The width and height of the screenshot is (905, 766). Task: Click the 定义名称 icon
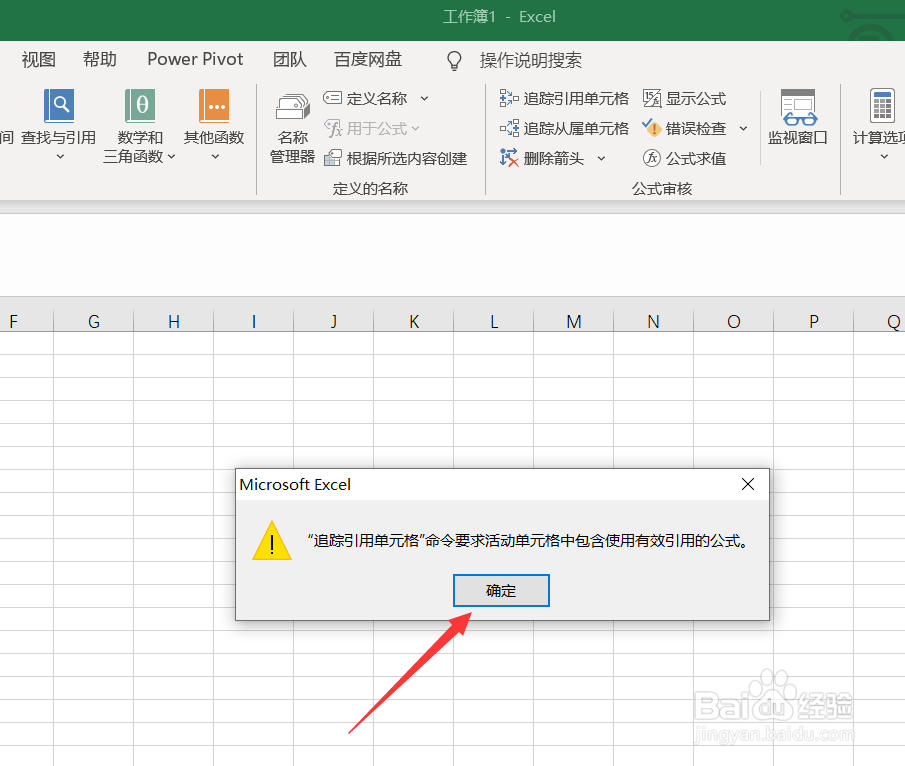(x=332, y=98)
